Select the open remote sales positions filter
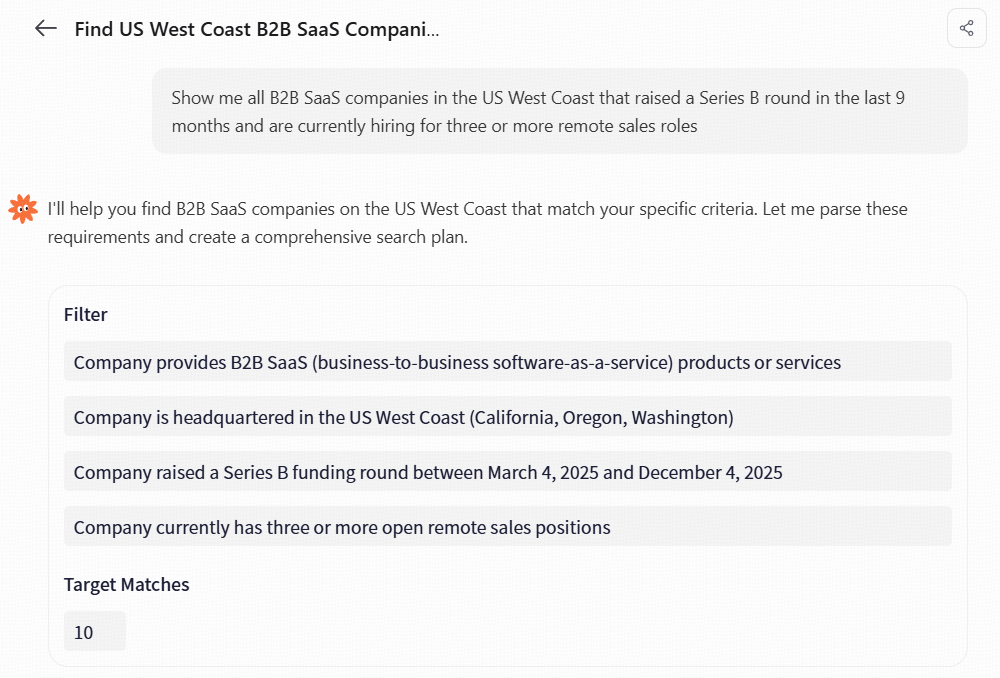This screenshot has height=678, width=1000. [x=507, y=527]
